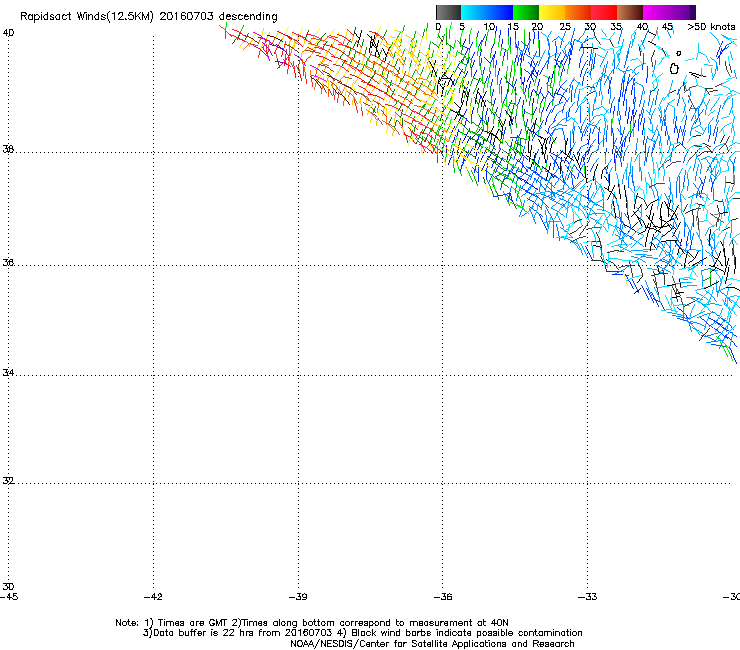Click the note line 'Times are GMT'
The image size is (740, 650).
point(193,623)
